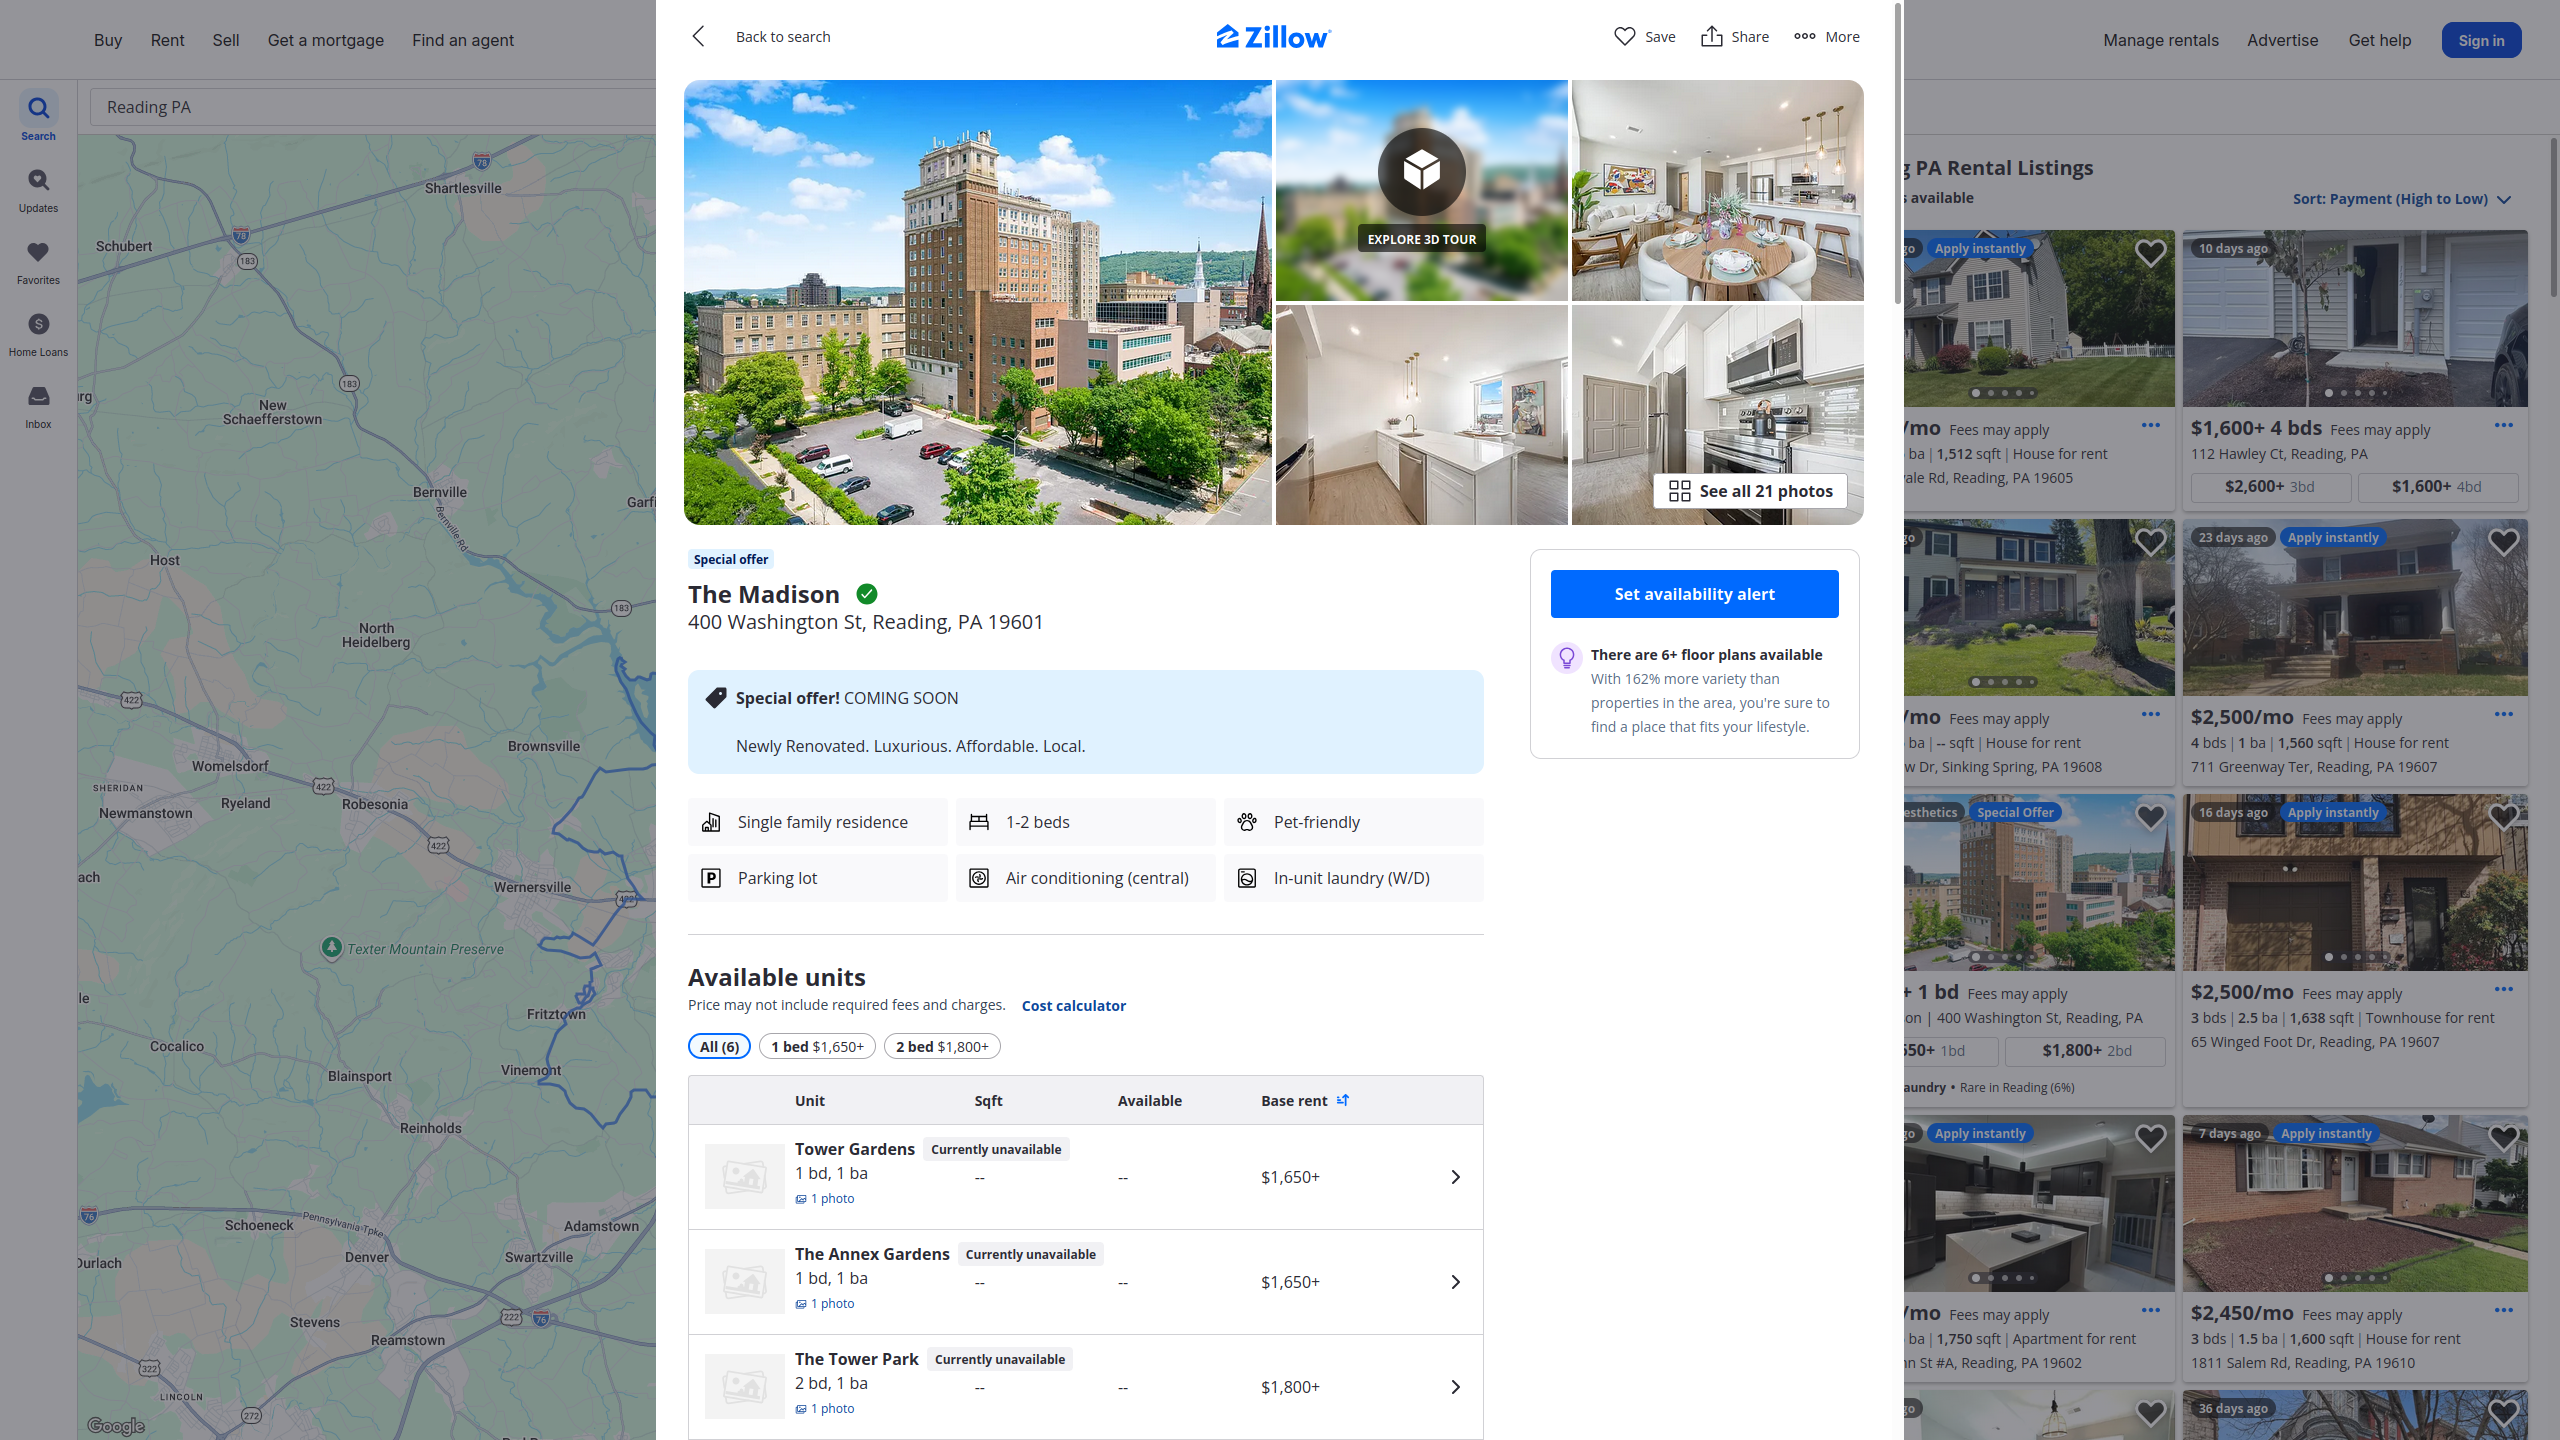View The Tower Park 1 photo link

(x=825, y=1408)
